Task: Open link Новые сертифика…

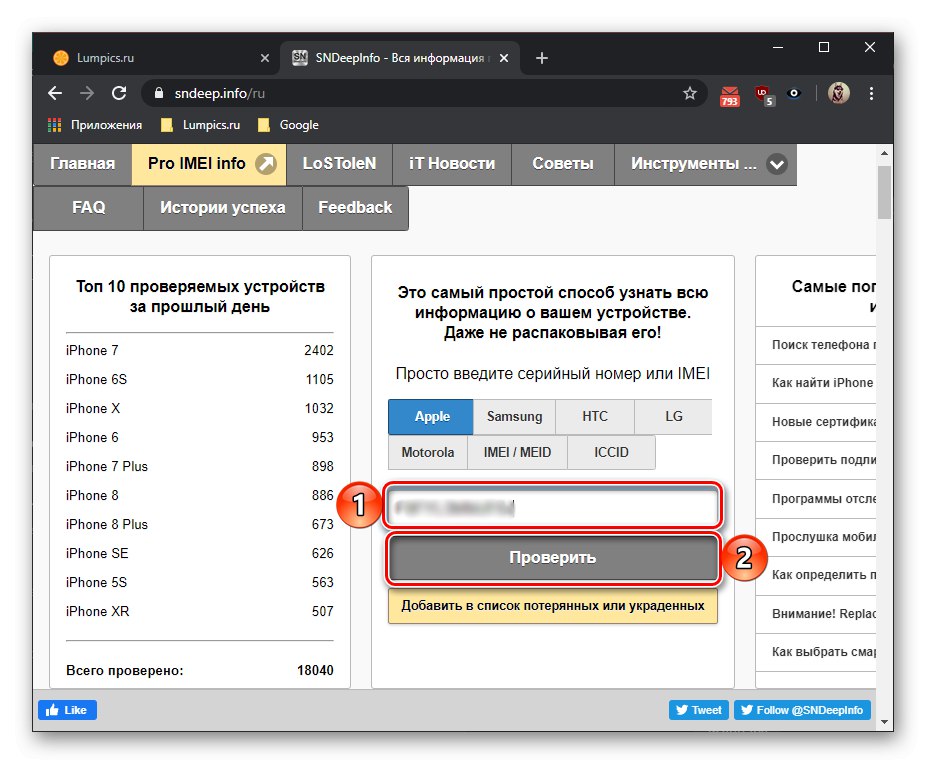Action: click(x=824, y=422)
